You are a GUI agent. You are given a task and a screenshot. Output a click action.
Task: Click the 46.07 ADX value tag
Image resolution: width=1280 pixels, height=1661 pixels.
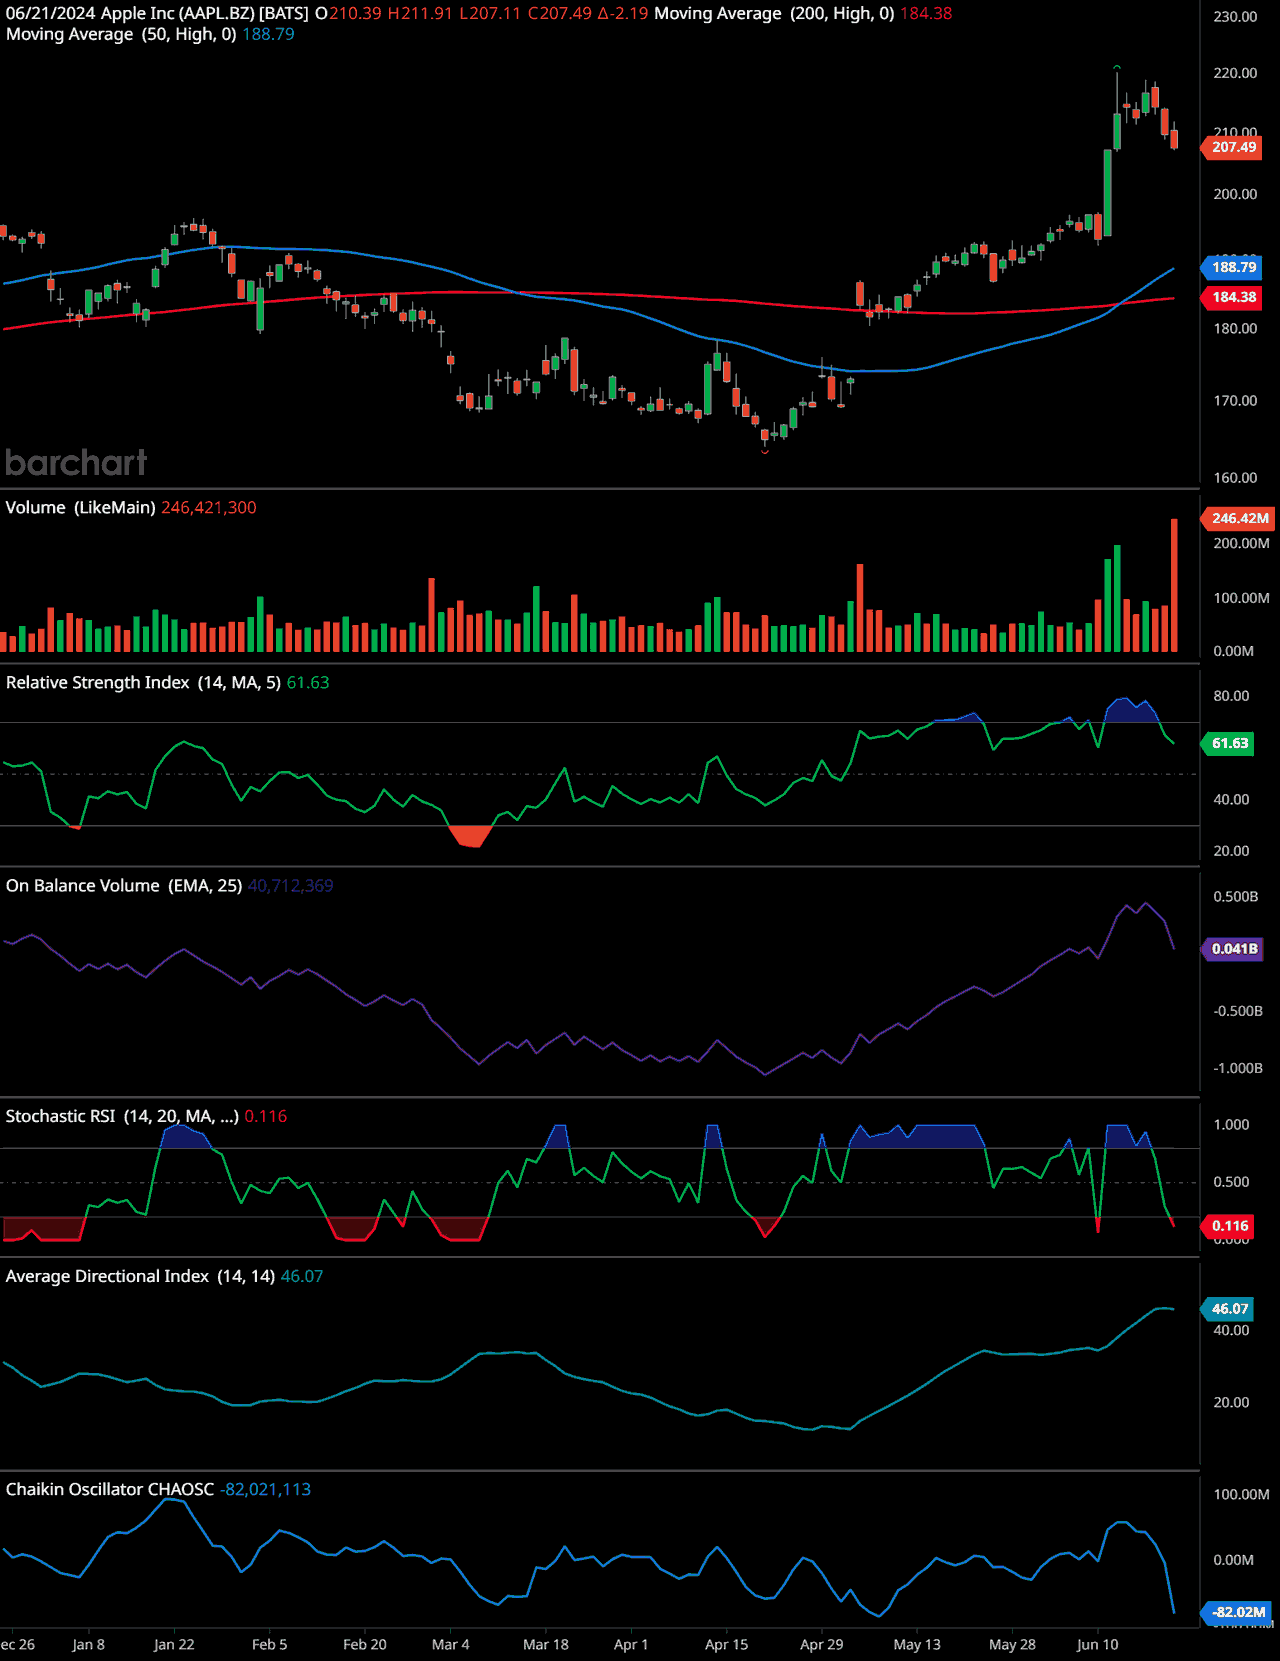1228,1308
